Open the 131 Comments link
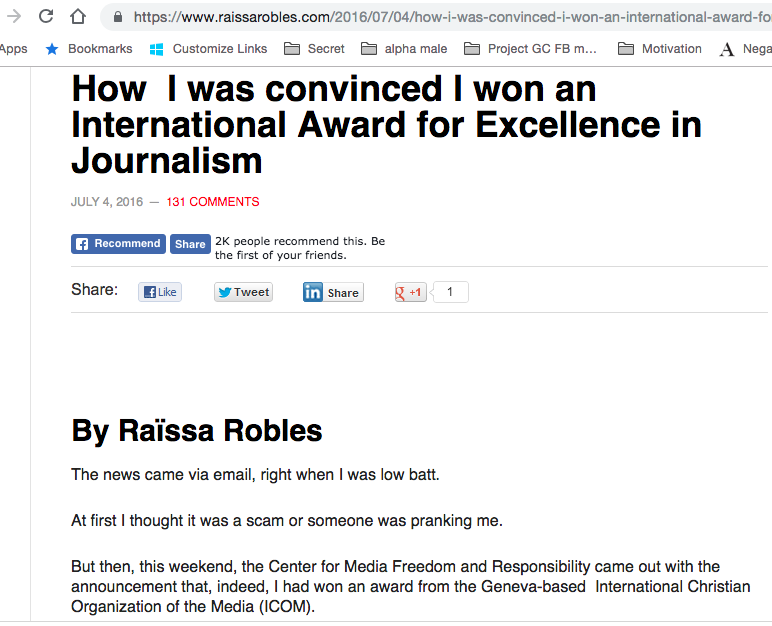Viewport: 772px width, 626px height. [213, 202]
